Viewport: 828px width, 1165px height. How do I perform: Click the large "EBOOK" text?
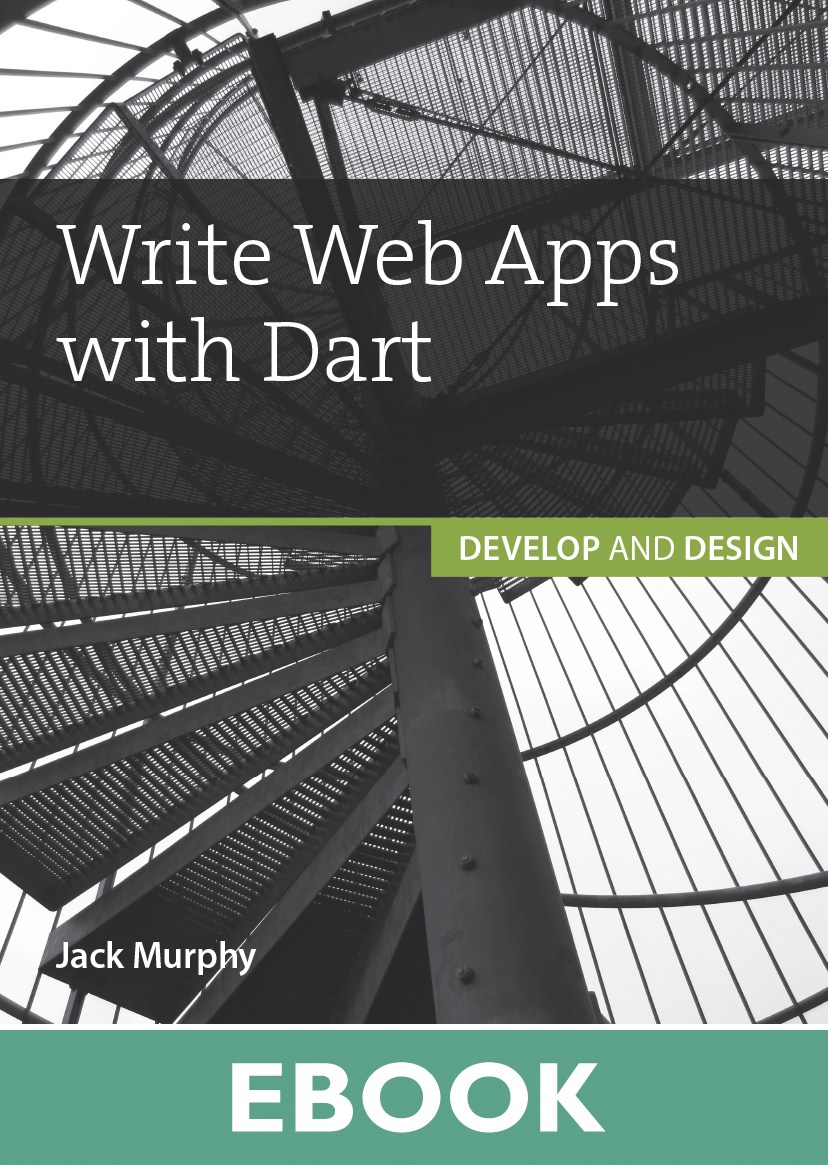[414, 1097]
